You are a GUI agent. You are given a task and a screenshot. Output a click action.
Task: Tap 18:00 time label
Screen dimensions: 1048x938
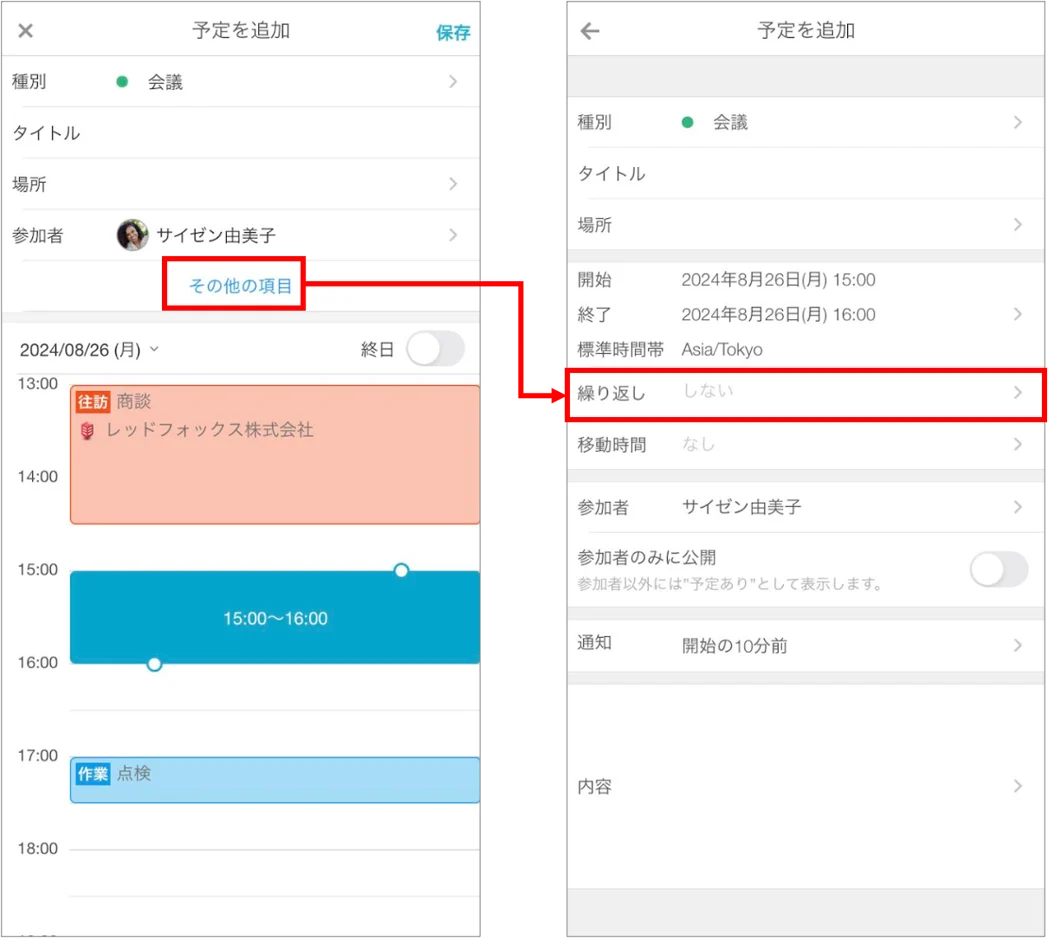[38, 848]
